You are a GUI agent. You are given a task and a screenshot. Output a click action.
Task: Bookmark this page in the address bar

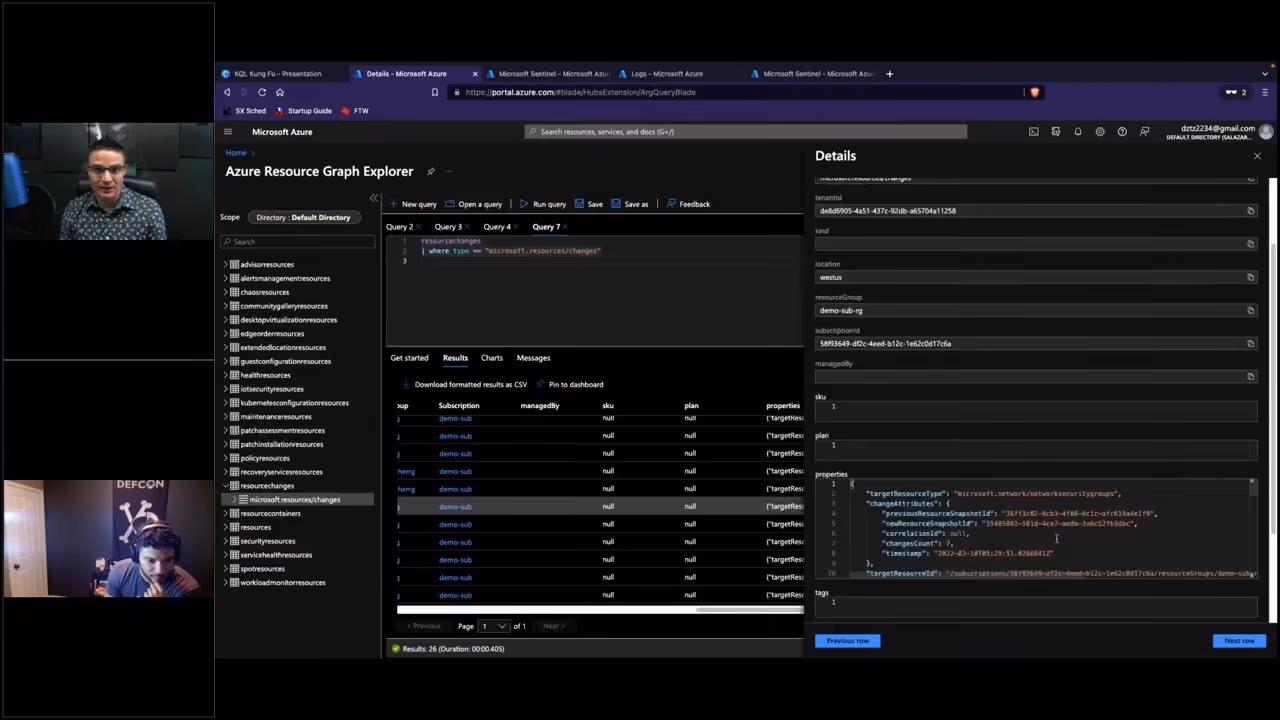[435, 92]
